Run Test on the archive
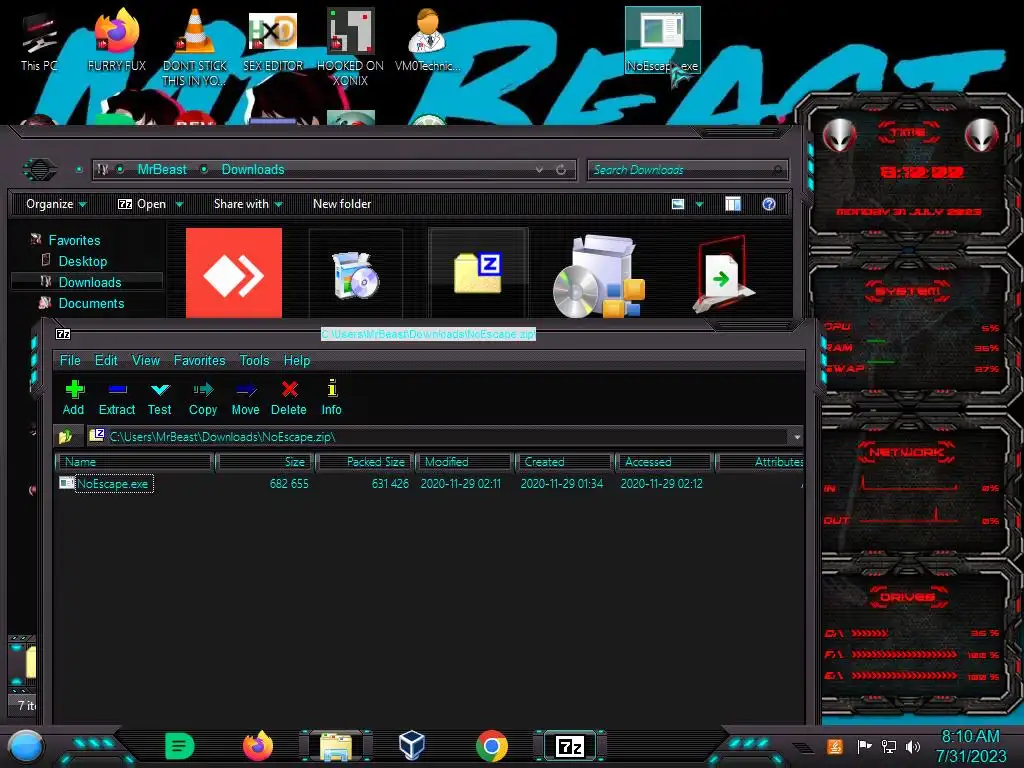The width and height of the screenshot is (1024, 768). [x=159, y=397]
